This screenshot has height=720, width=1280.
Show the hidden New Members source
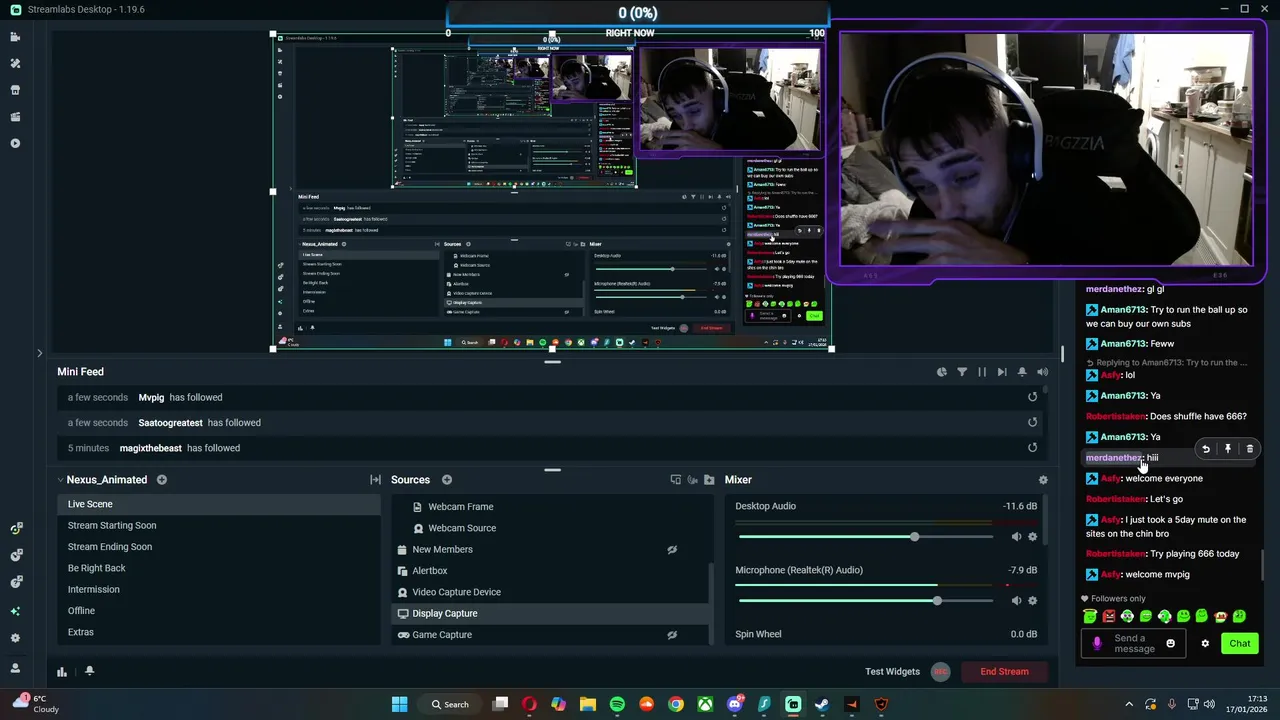[x=672, y=550]
